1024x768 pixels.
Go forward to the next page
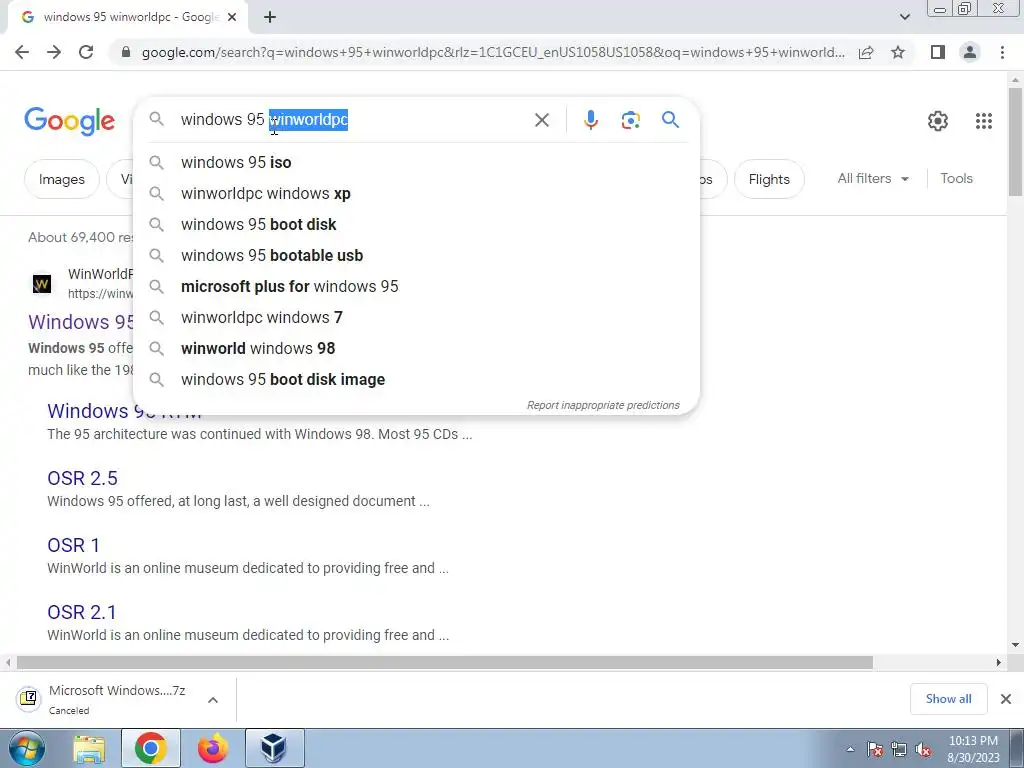pyautogui.click(x=54, y=52)
